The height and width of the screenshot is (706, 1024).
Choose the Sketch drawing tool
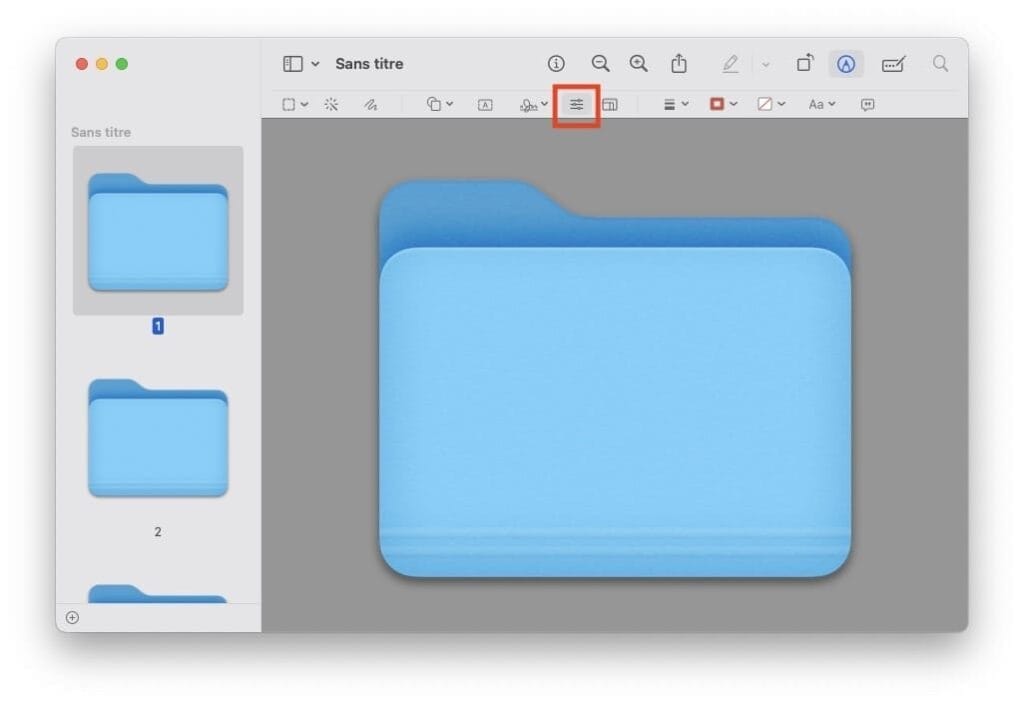[370, 105]
